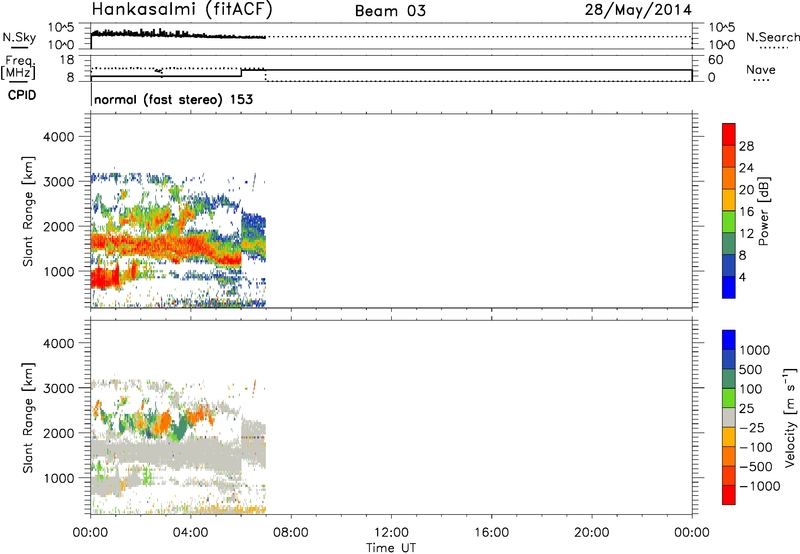Click the 'Freq. [MHz]' axis label
Viewport: 800px width, 554px height.
[x=18, y=68]
